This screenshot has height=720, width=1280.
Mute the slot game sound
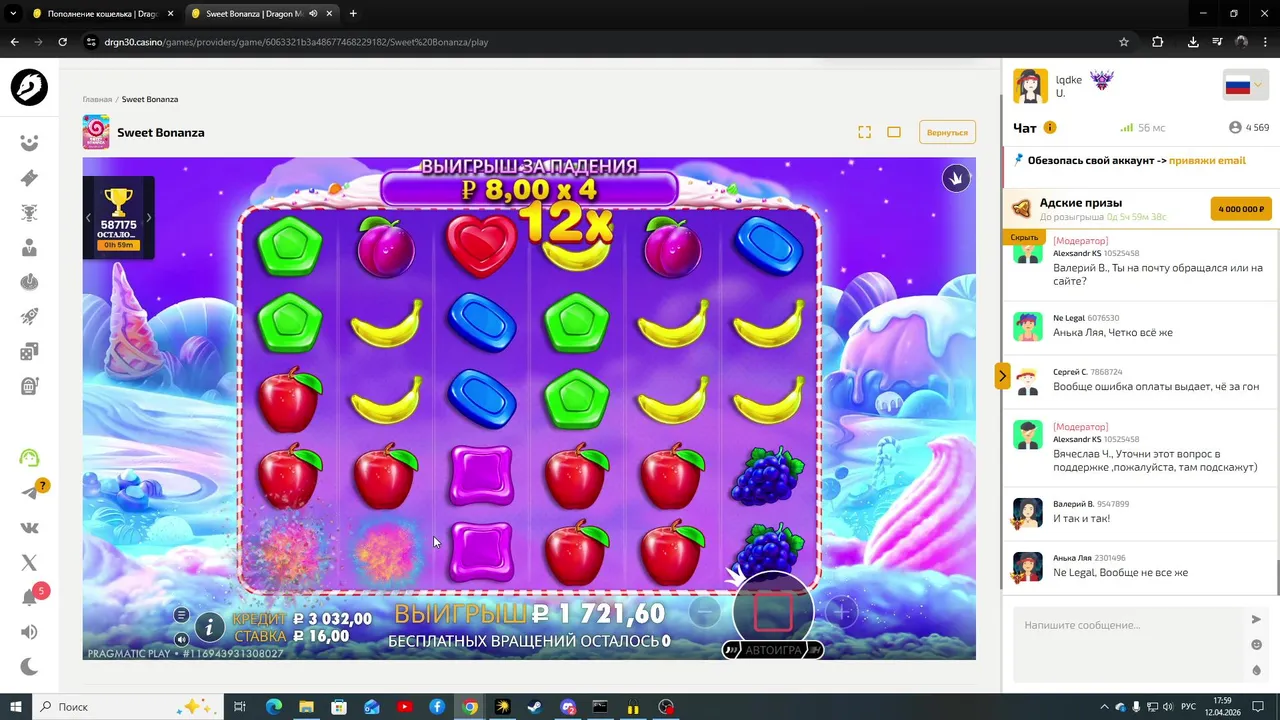181,639
